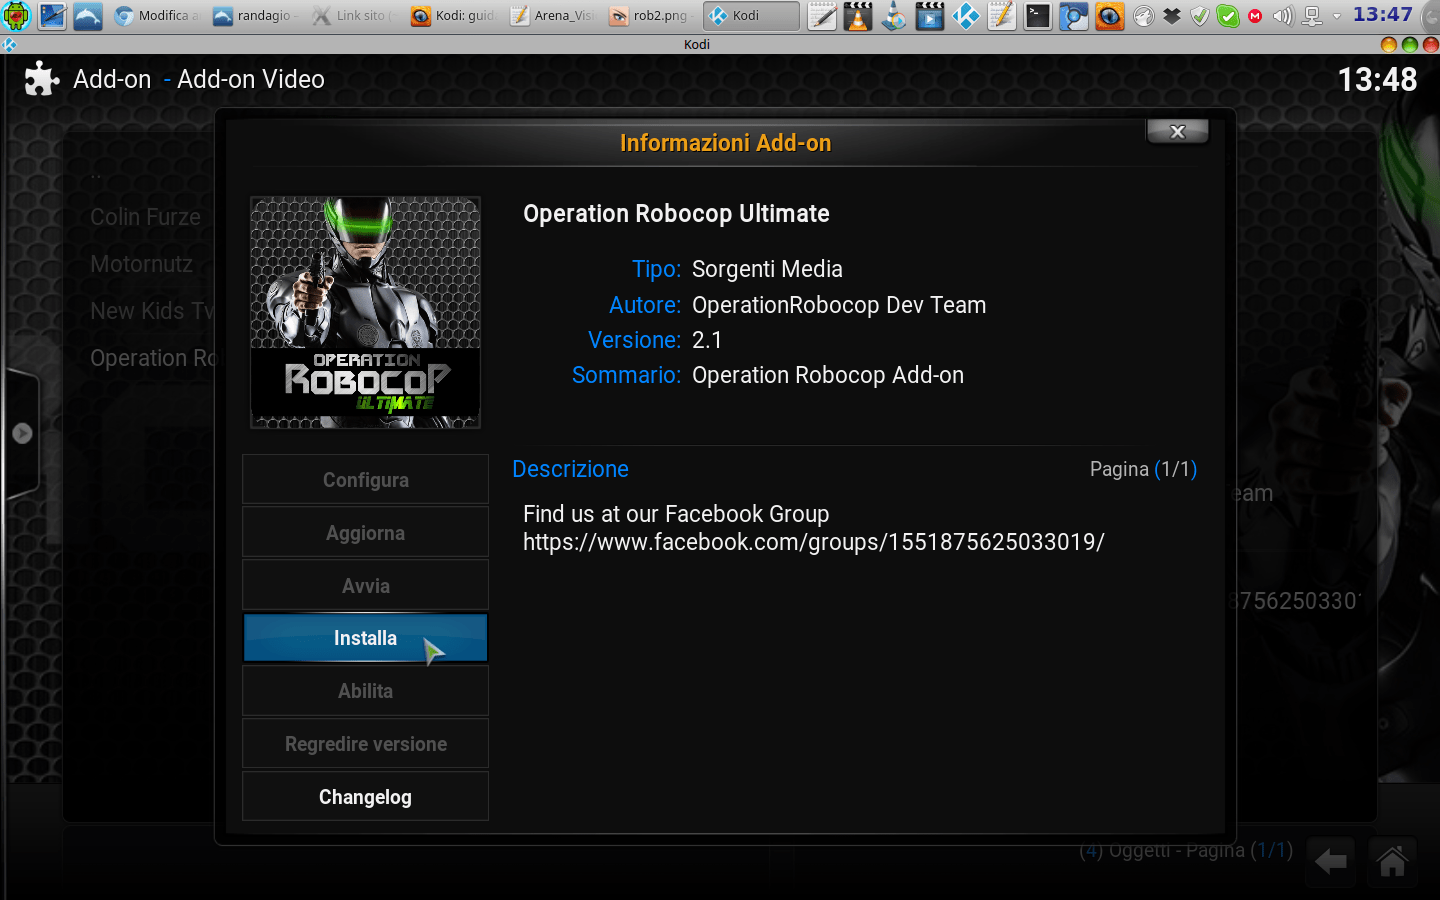Switch to the Modifica Chromium task
Image resolution: width=1440 pixels, height=900 pixels.
[x=157, y=15]
